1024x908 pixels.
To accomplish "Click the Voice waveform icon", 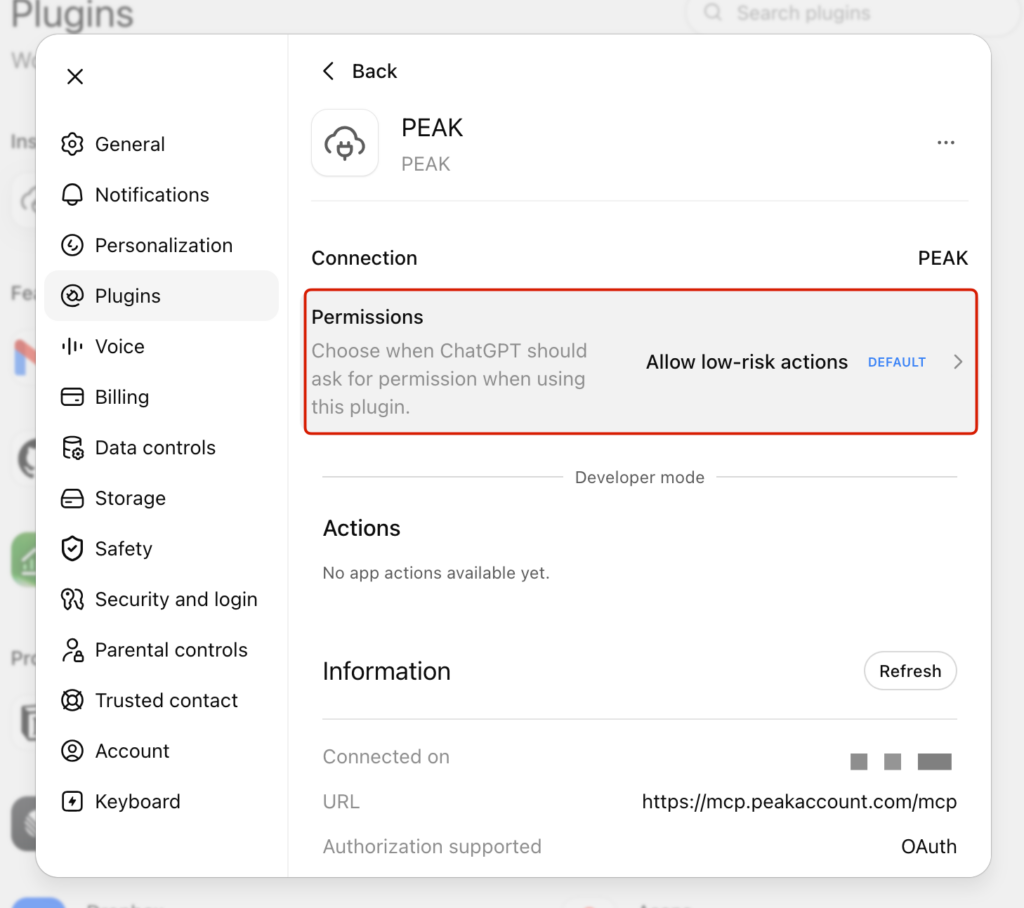I will (72, 346).
